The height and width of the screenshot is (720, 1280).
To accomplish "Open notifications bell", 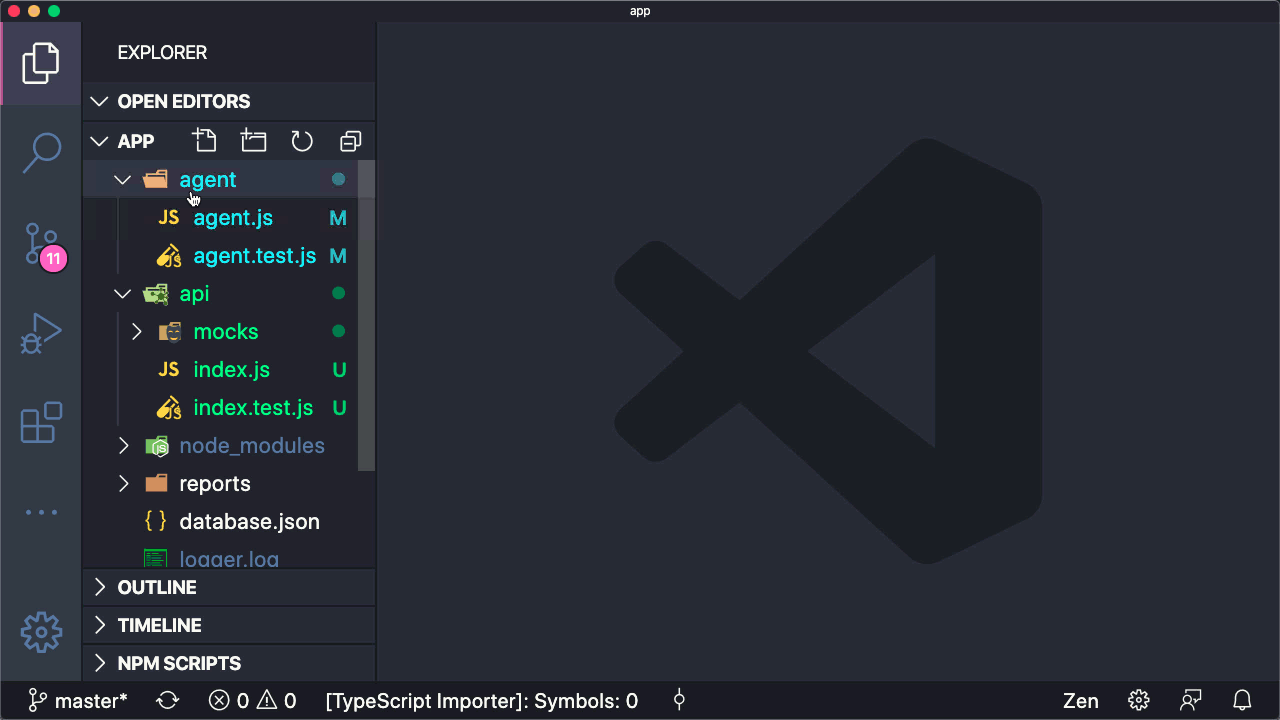I will click(x=1242, y=700).
